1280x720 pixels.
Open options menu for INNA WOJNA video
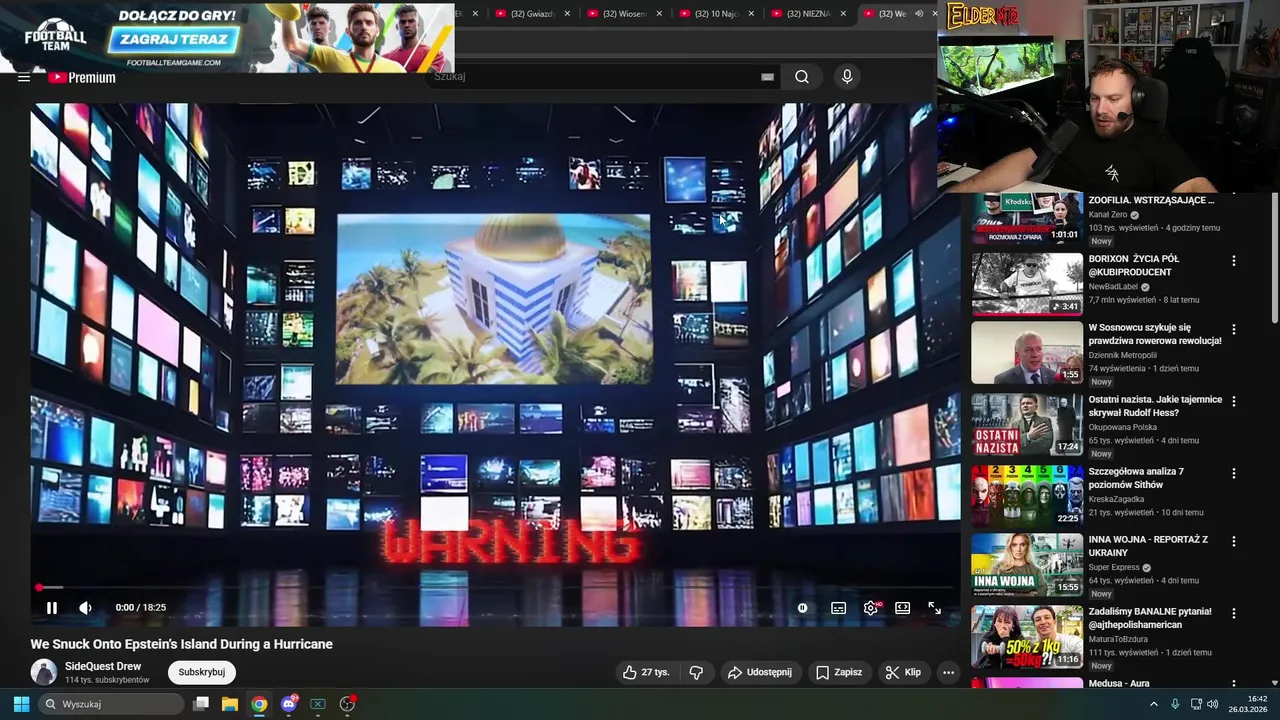[1233, 541]
